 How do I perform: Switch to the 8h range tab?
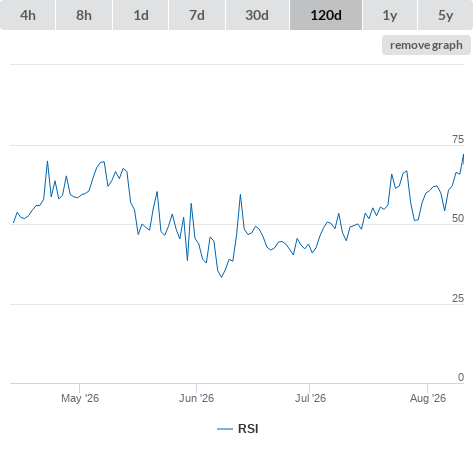84,15
